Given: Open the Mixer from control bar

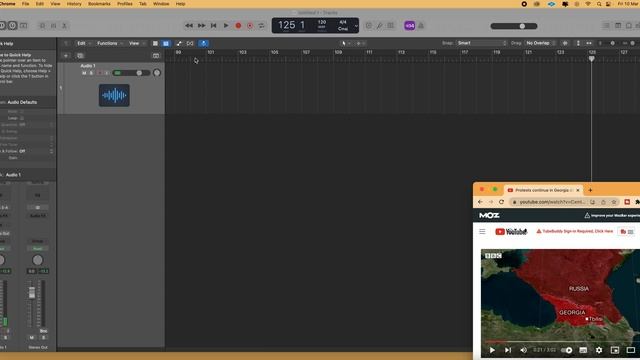Looking at the screenshot, I should (53, 25).
